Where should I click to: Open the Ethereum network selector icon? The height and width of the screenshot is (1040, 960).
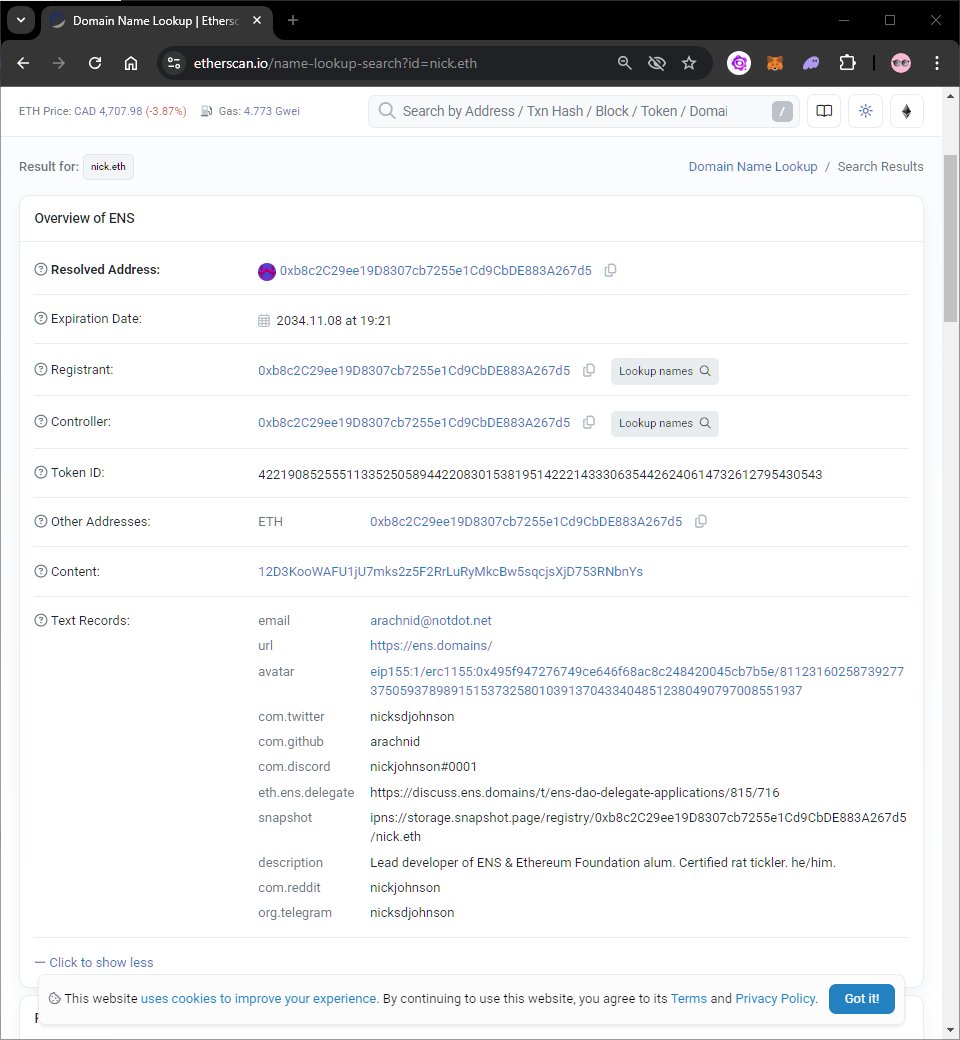pyautogui.click(x=906, y=111)
